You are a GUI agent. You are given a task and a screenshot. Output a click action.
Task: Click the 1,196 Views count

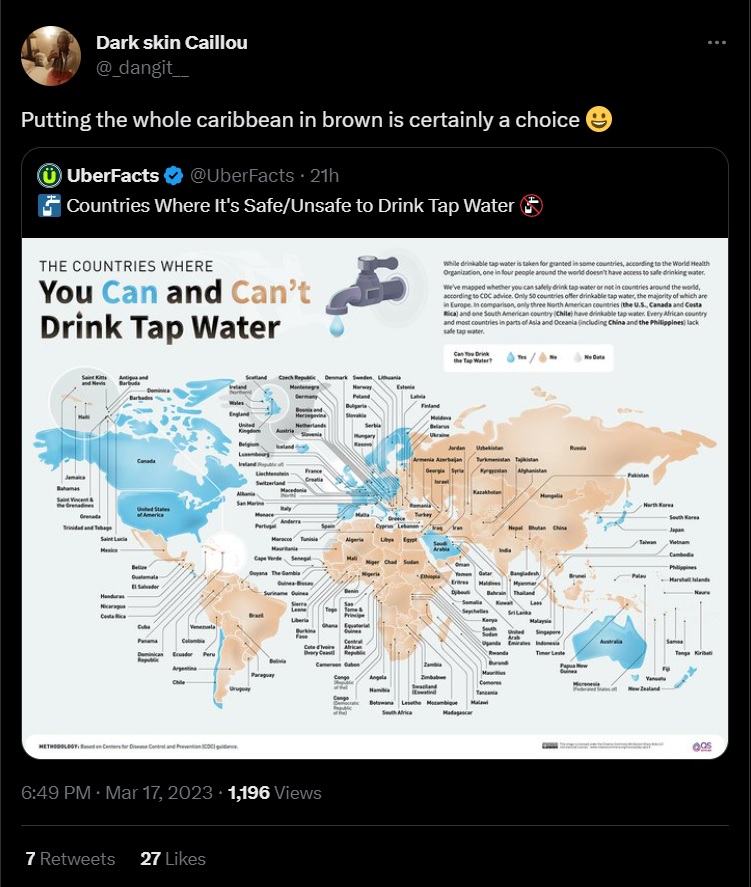tap(275, 793)
